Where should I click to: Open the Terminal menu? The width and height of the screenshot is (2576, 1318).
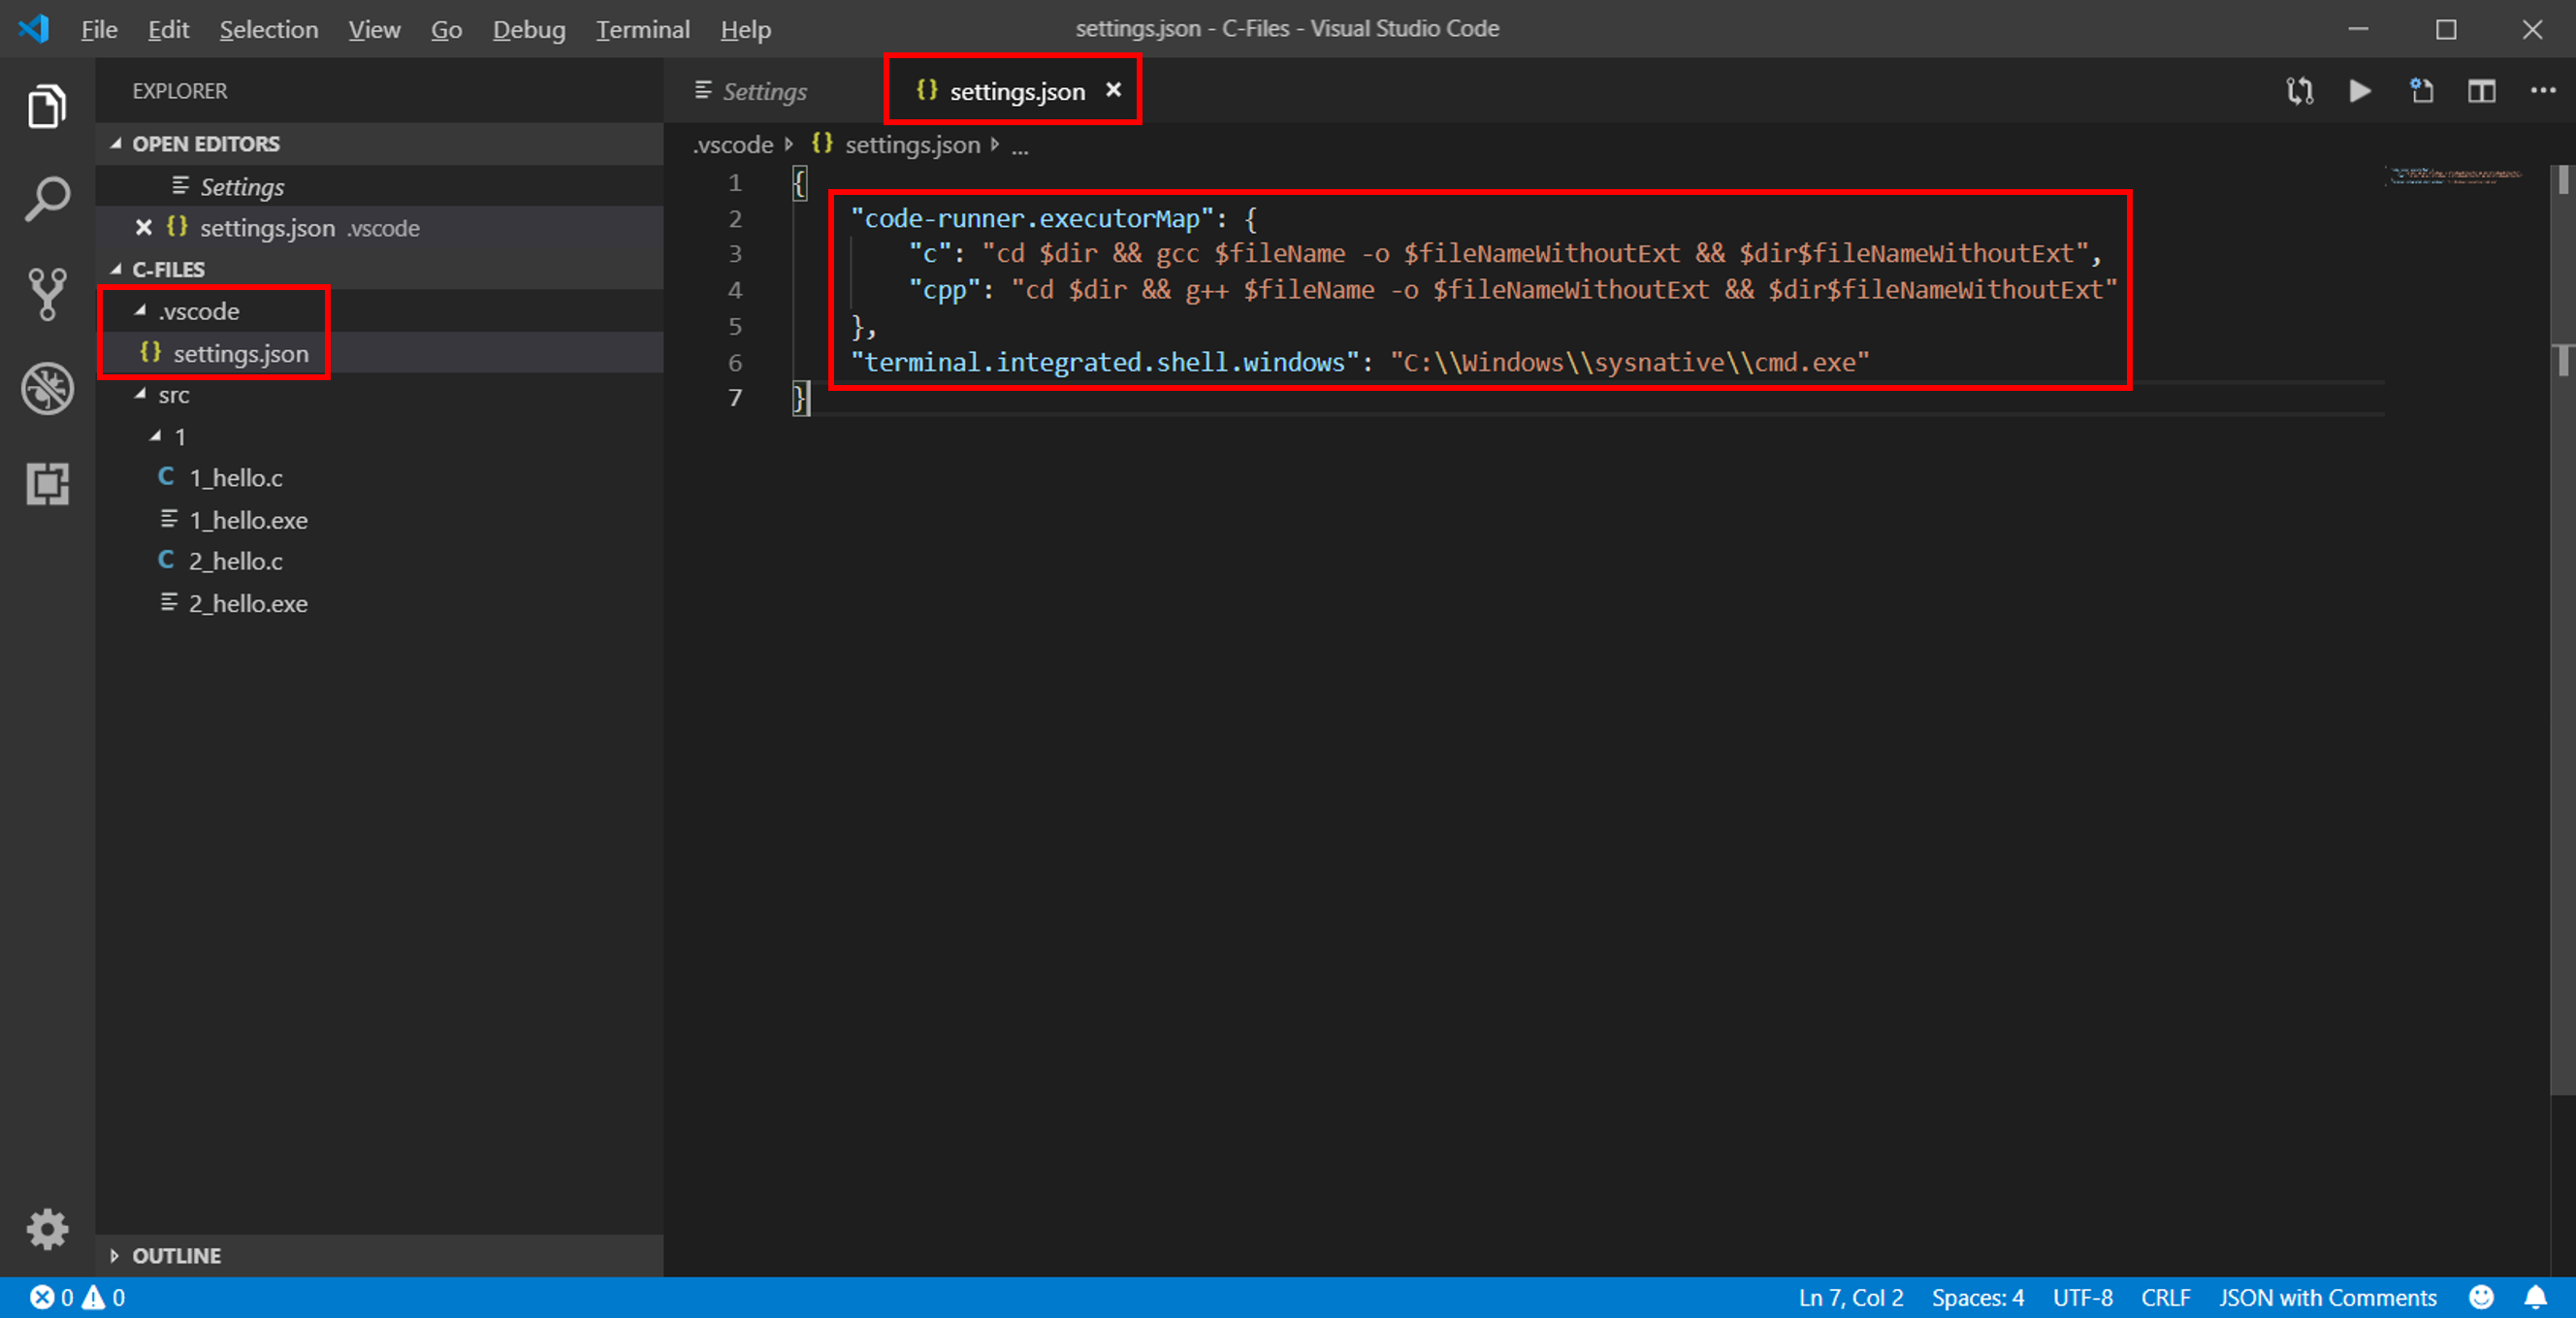642,29
